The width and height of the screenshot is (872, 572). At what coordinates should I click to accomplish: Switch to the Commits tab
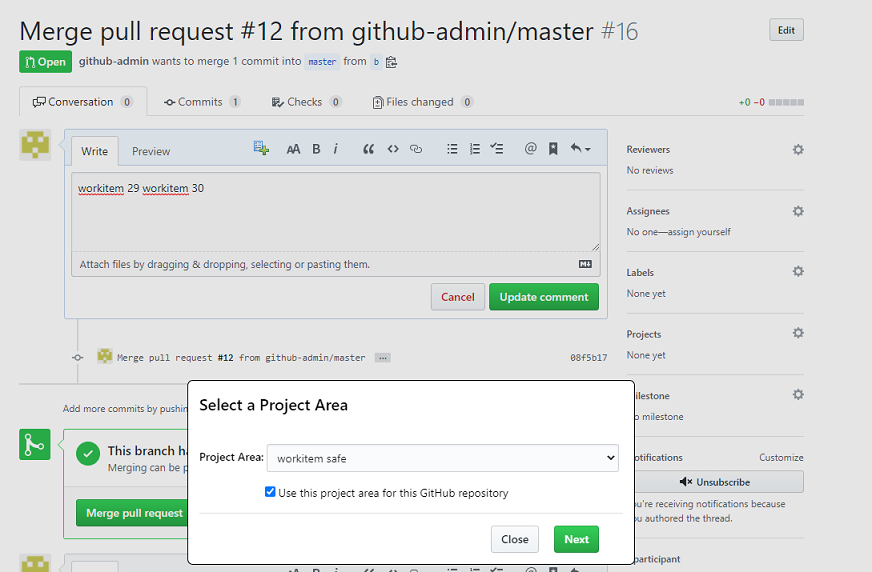coord(202,102)
